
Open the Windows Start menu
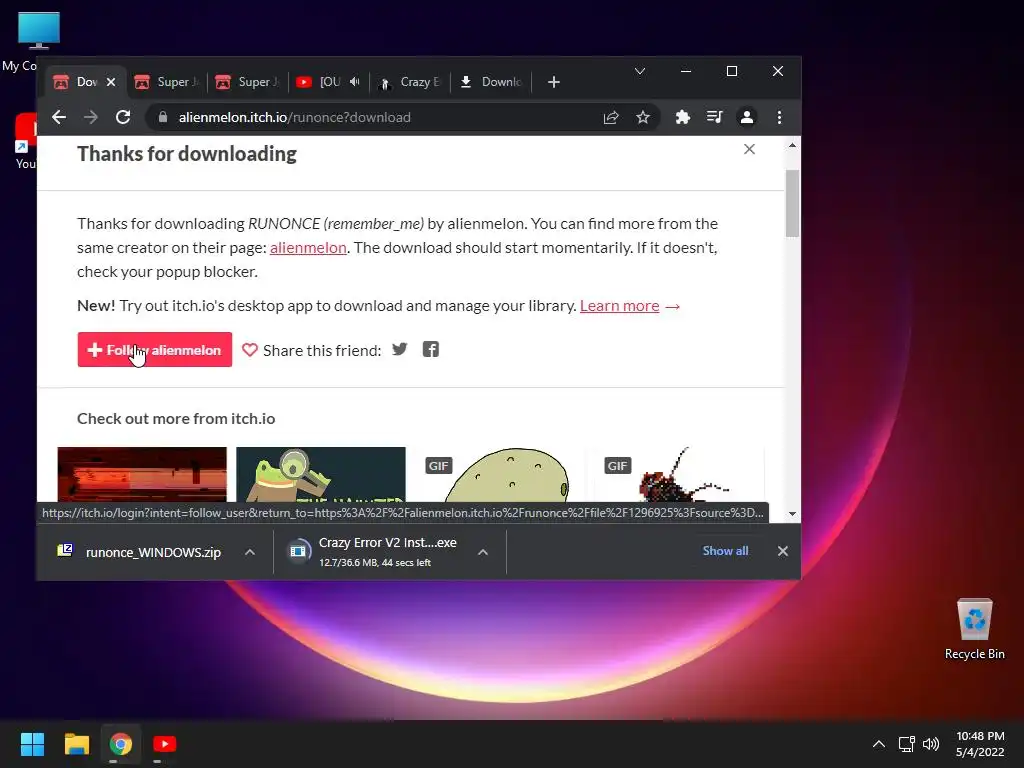tap(32, 744)
